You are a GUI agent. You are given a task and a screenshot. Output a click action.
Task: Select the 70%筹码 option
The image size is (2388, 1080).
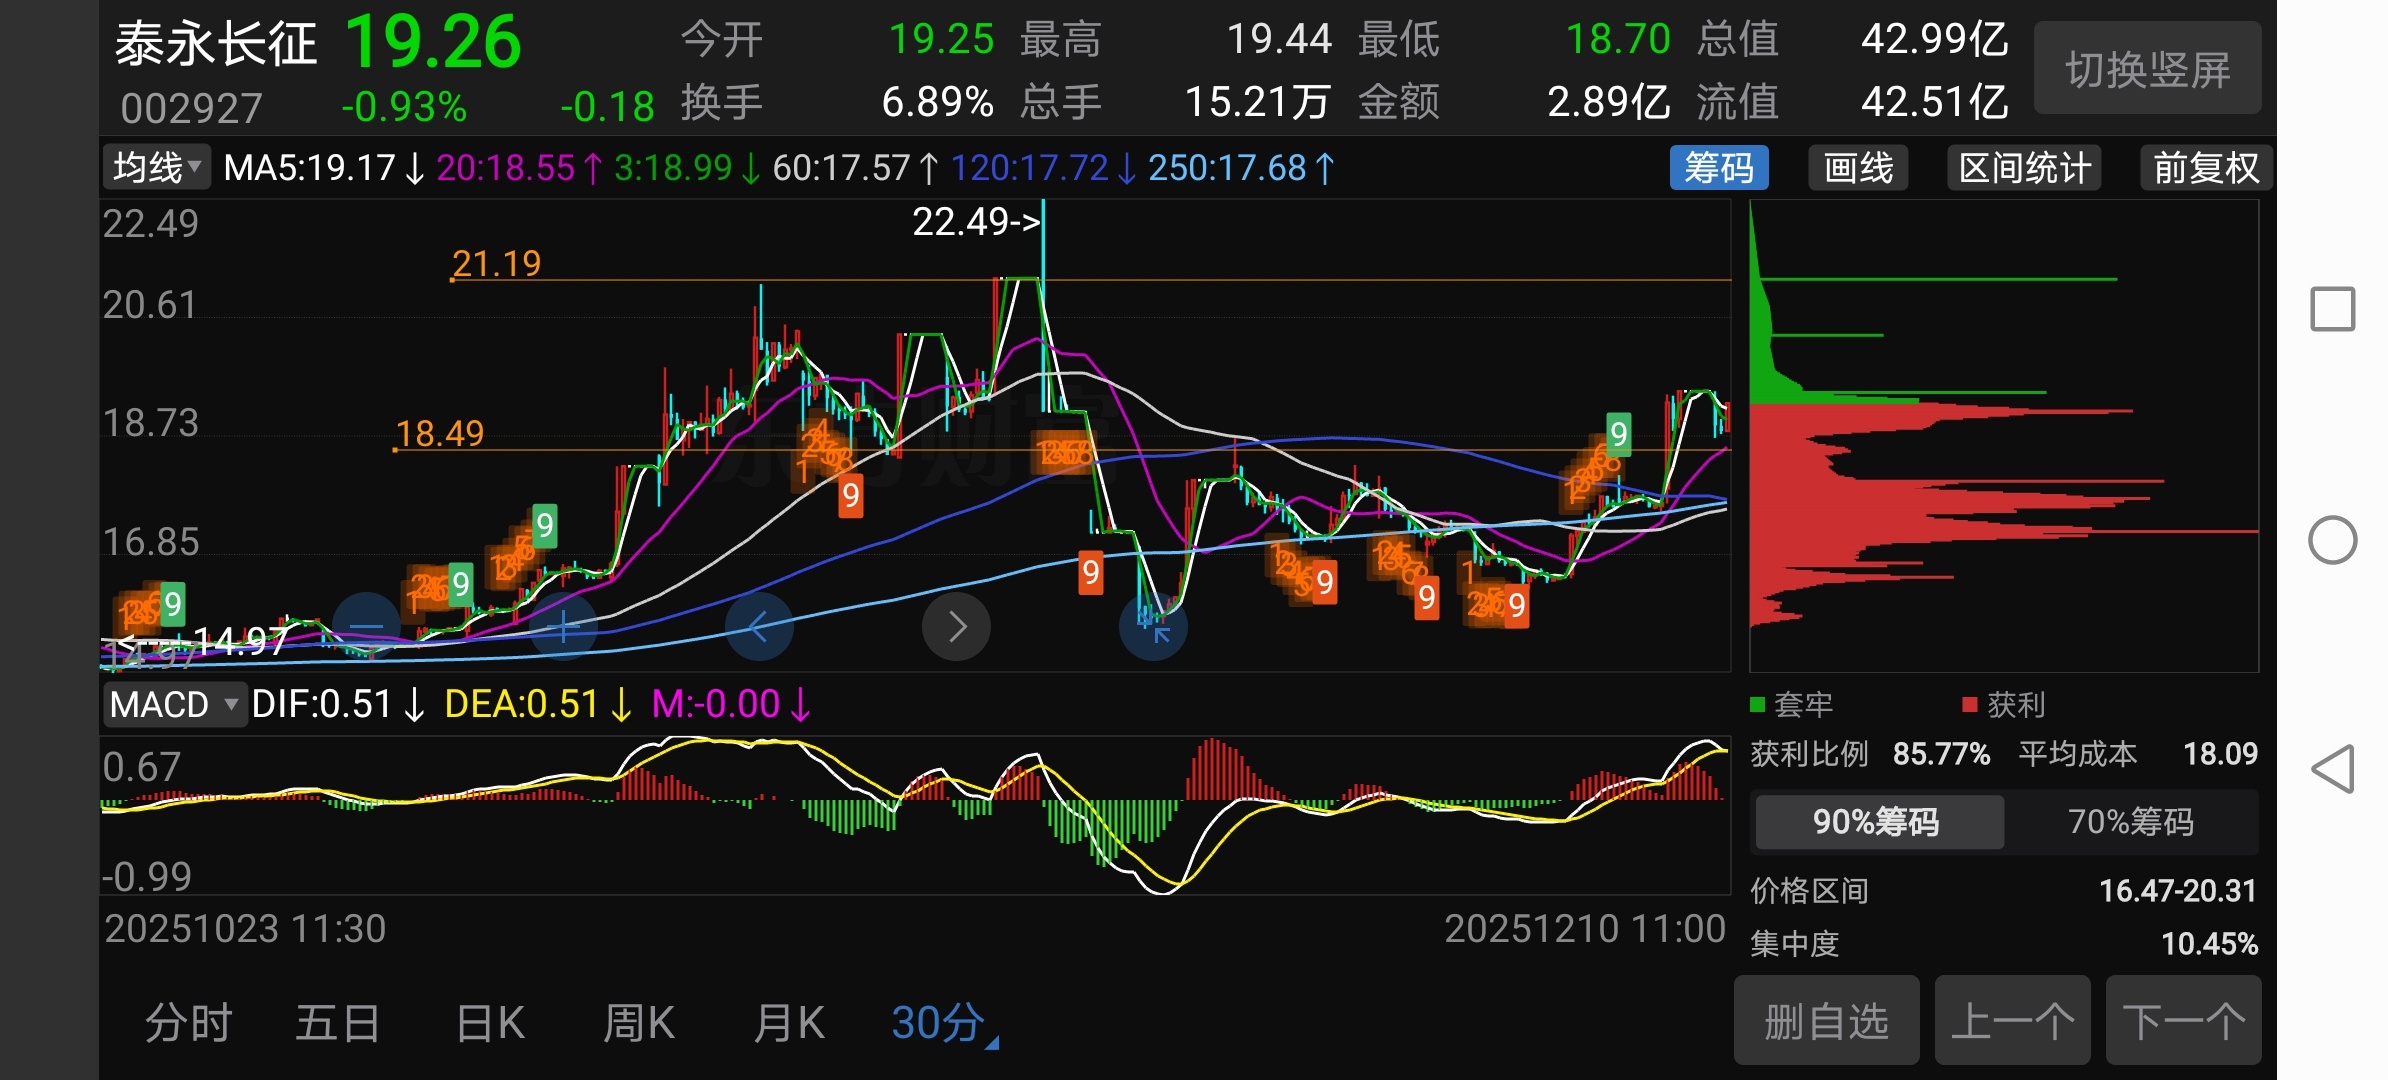tap(2130, 822)
